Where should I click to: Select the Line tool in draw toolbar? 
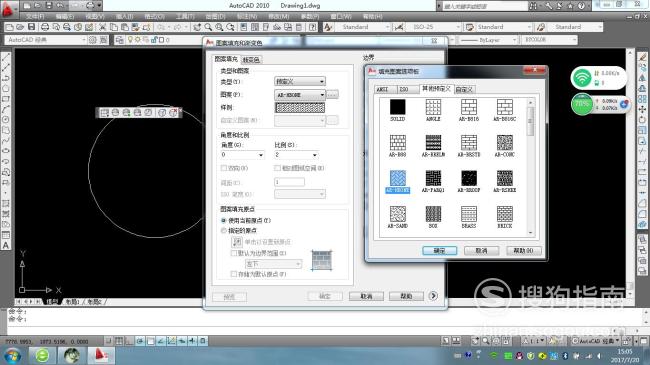point(6,57)
